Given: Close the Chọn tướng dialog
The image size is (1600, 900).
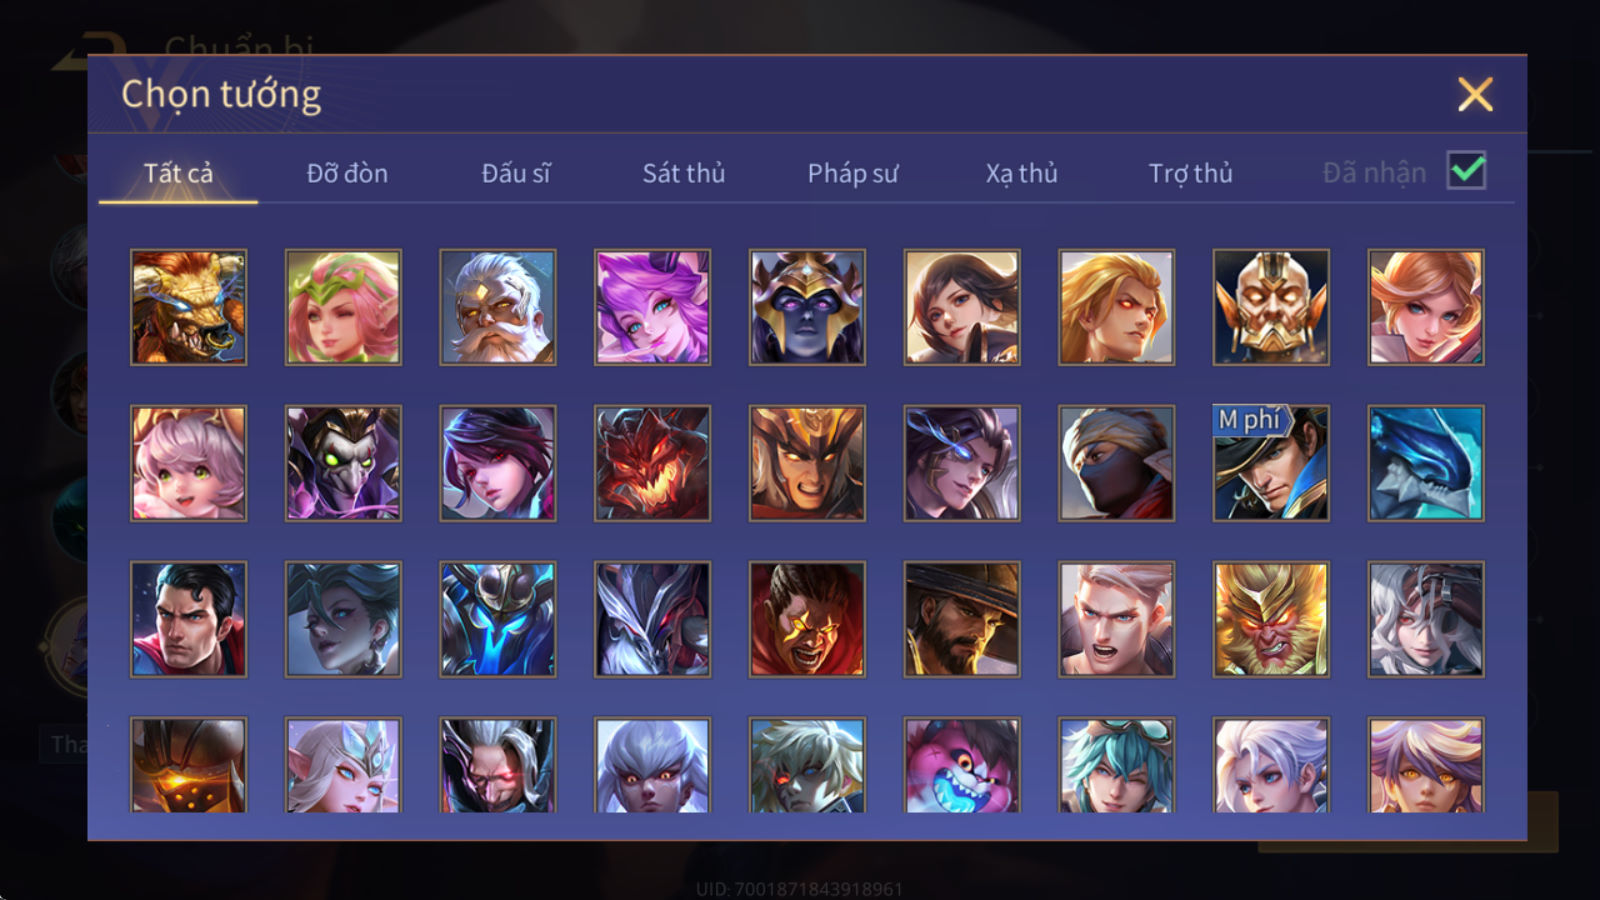Looking at the screenshot, I should 1475,95.
